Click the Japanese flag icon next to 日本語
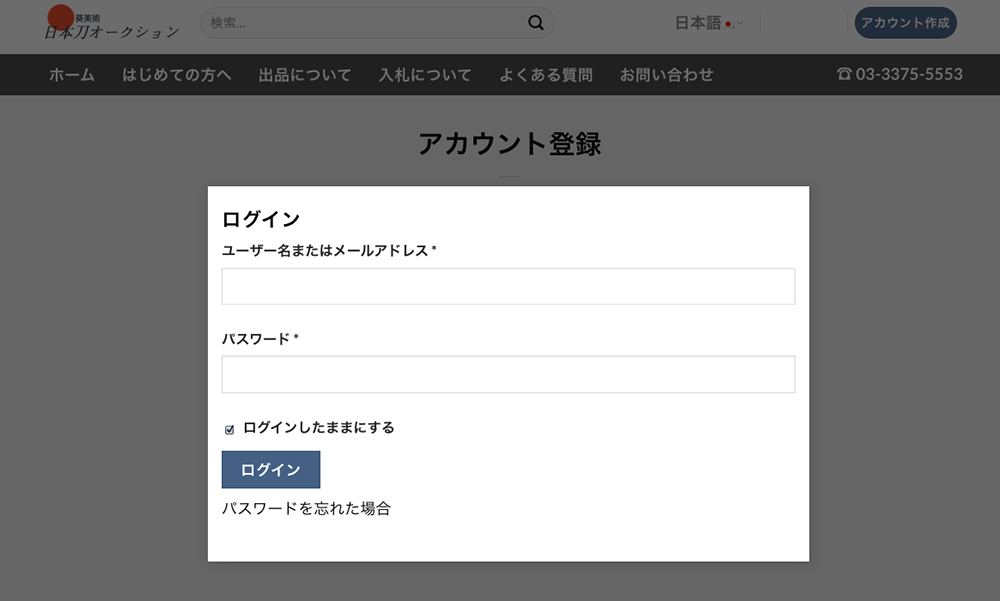This screenshot has height=601, width=1000. tap(729, 23)
